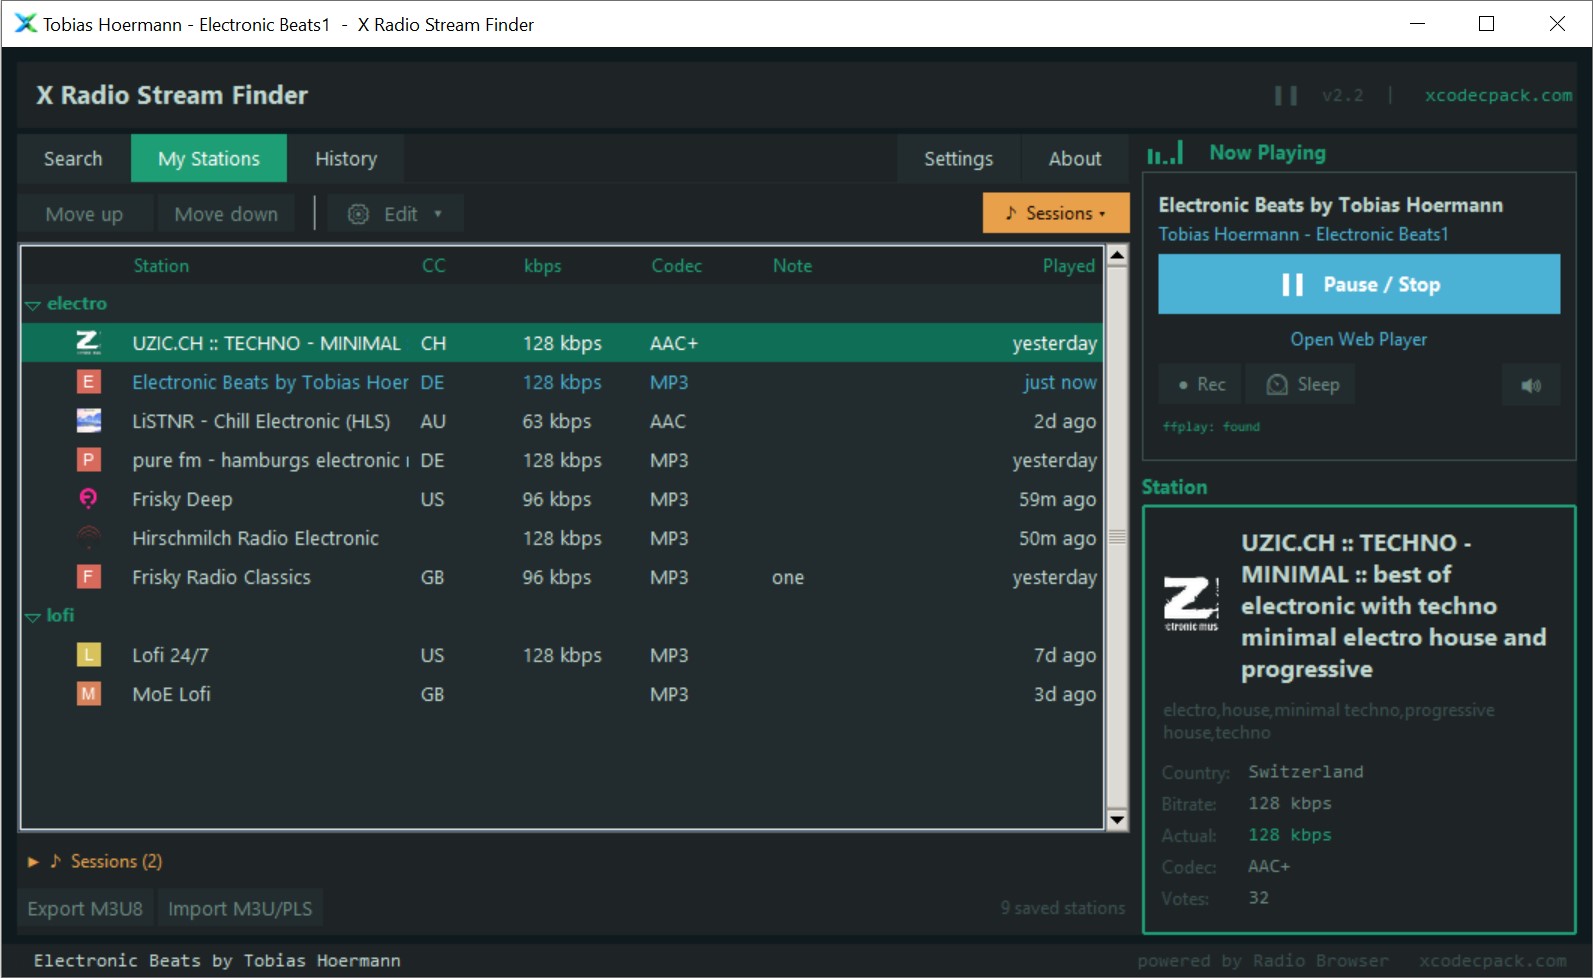Click the pink Frisky Deep station icon
The image size is (1593, 978).
(89, 499)
